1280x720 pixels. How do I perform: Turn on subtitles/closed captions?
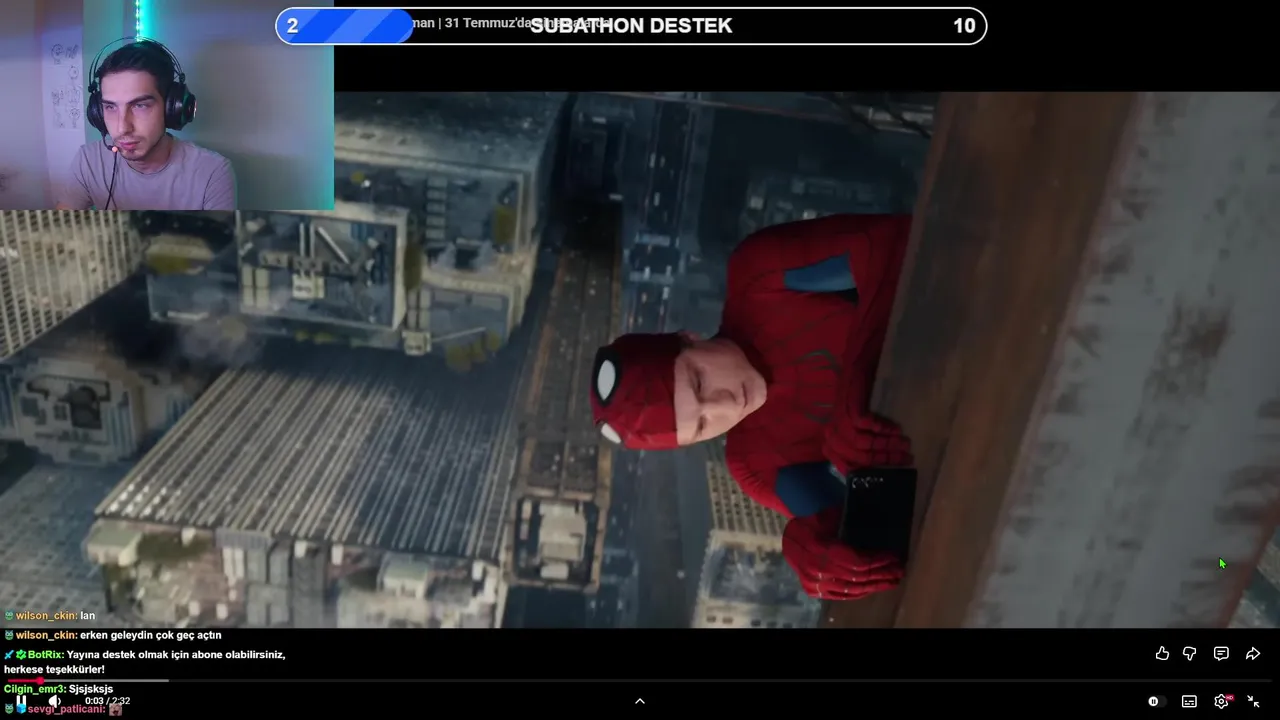click(x=1189, y=702)
